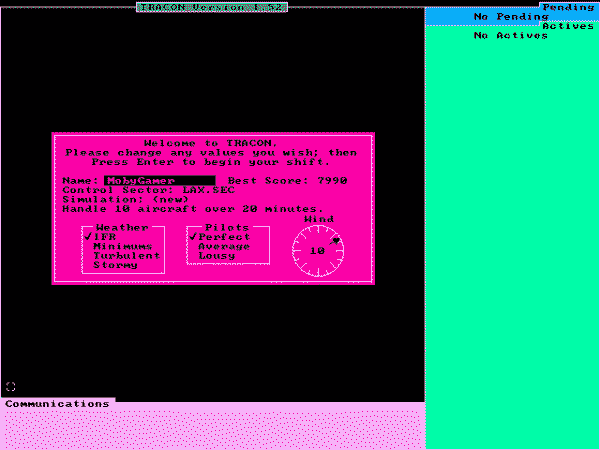The height and width of the screenshot is (450, 600).
Task: Set pilots skill to Perfect
Action: [224, 237]
